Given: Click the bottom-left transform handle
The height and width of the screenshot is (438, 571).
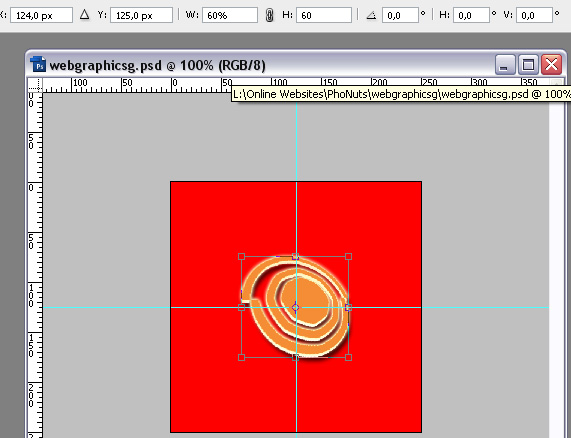Looking at the screenshot, I should click(x=241, y=358).
